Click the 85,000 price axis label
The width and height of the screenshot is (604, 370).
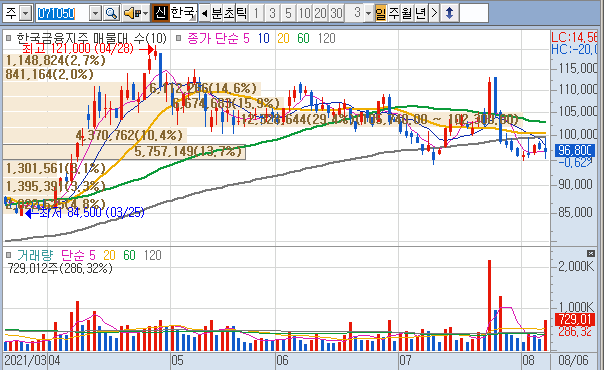[575, 212]
